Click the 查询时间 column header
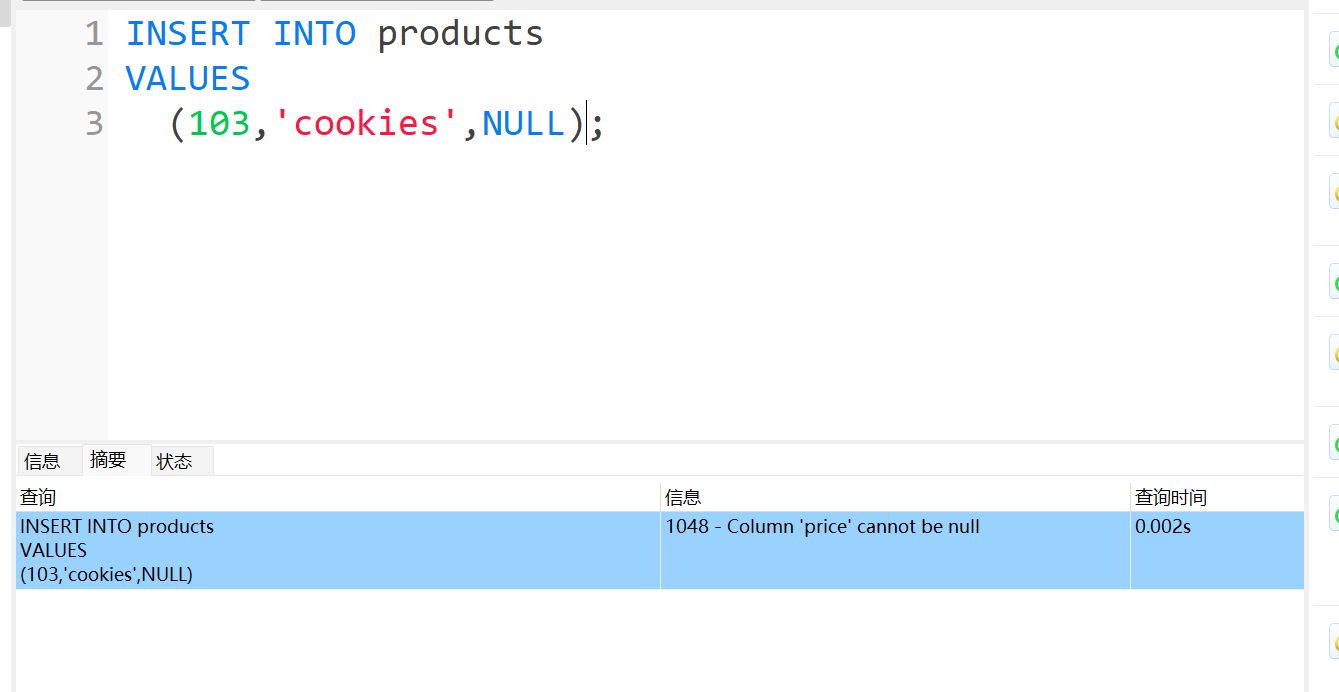The image size is (1339, 692). (1170, 497)
